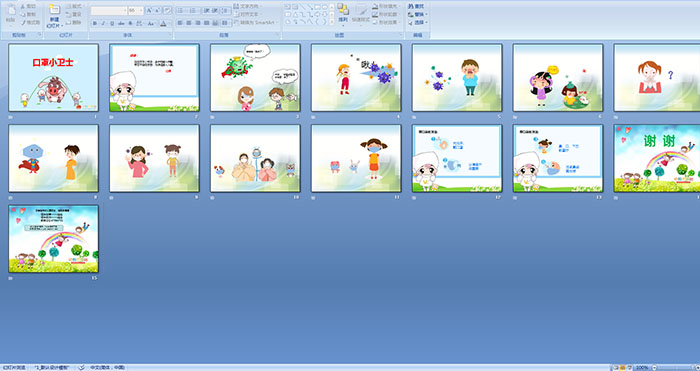The width and height of the screenshot is (700, 371).
Task: Select the 谢谢 rainbow slide thumbnail
Action: pyautogui.click(x=657, y=158)
